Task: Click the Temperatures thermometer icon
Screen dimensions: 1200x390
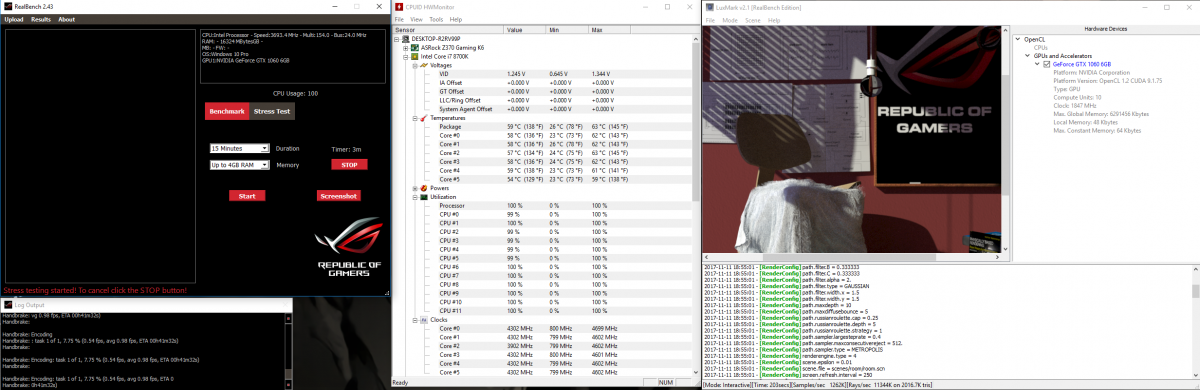Action: click(x=423, y=118)
